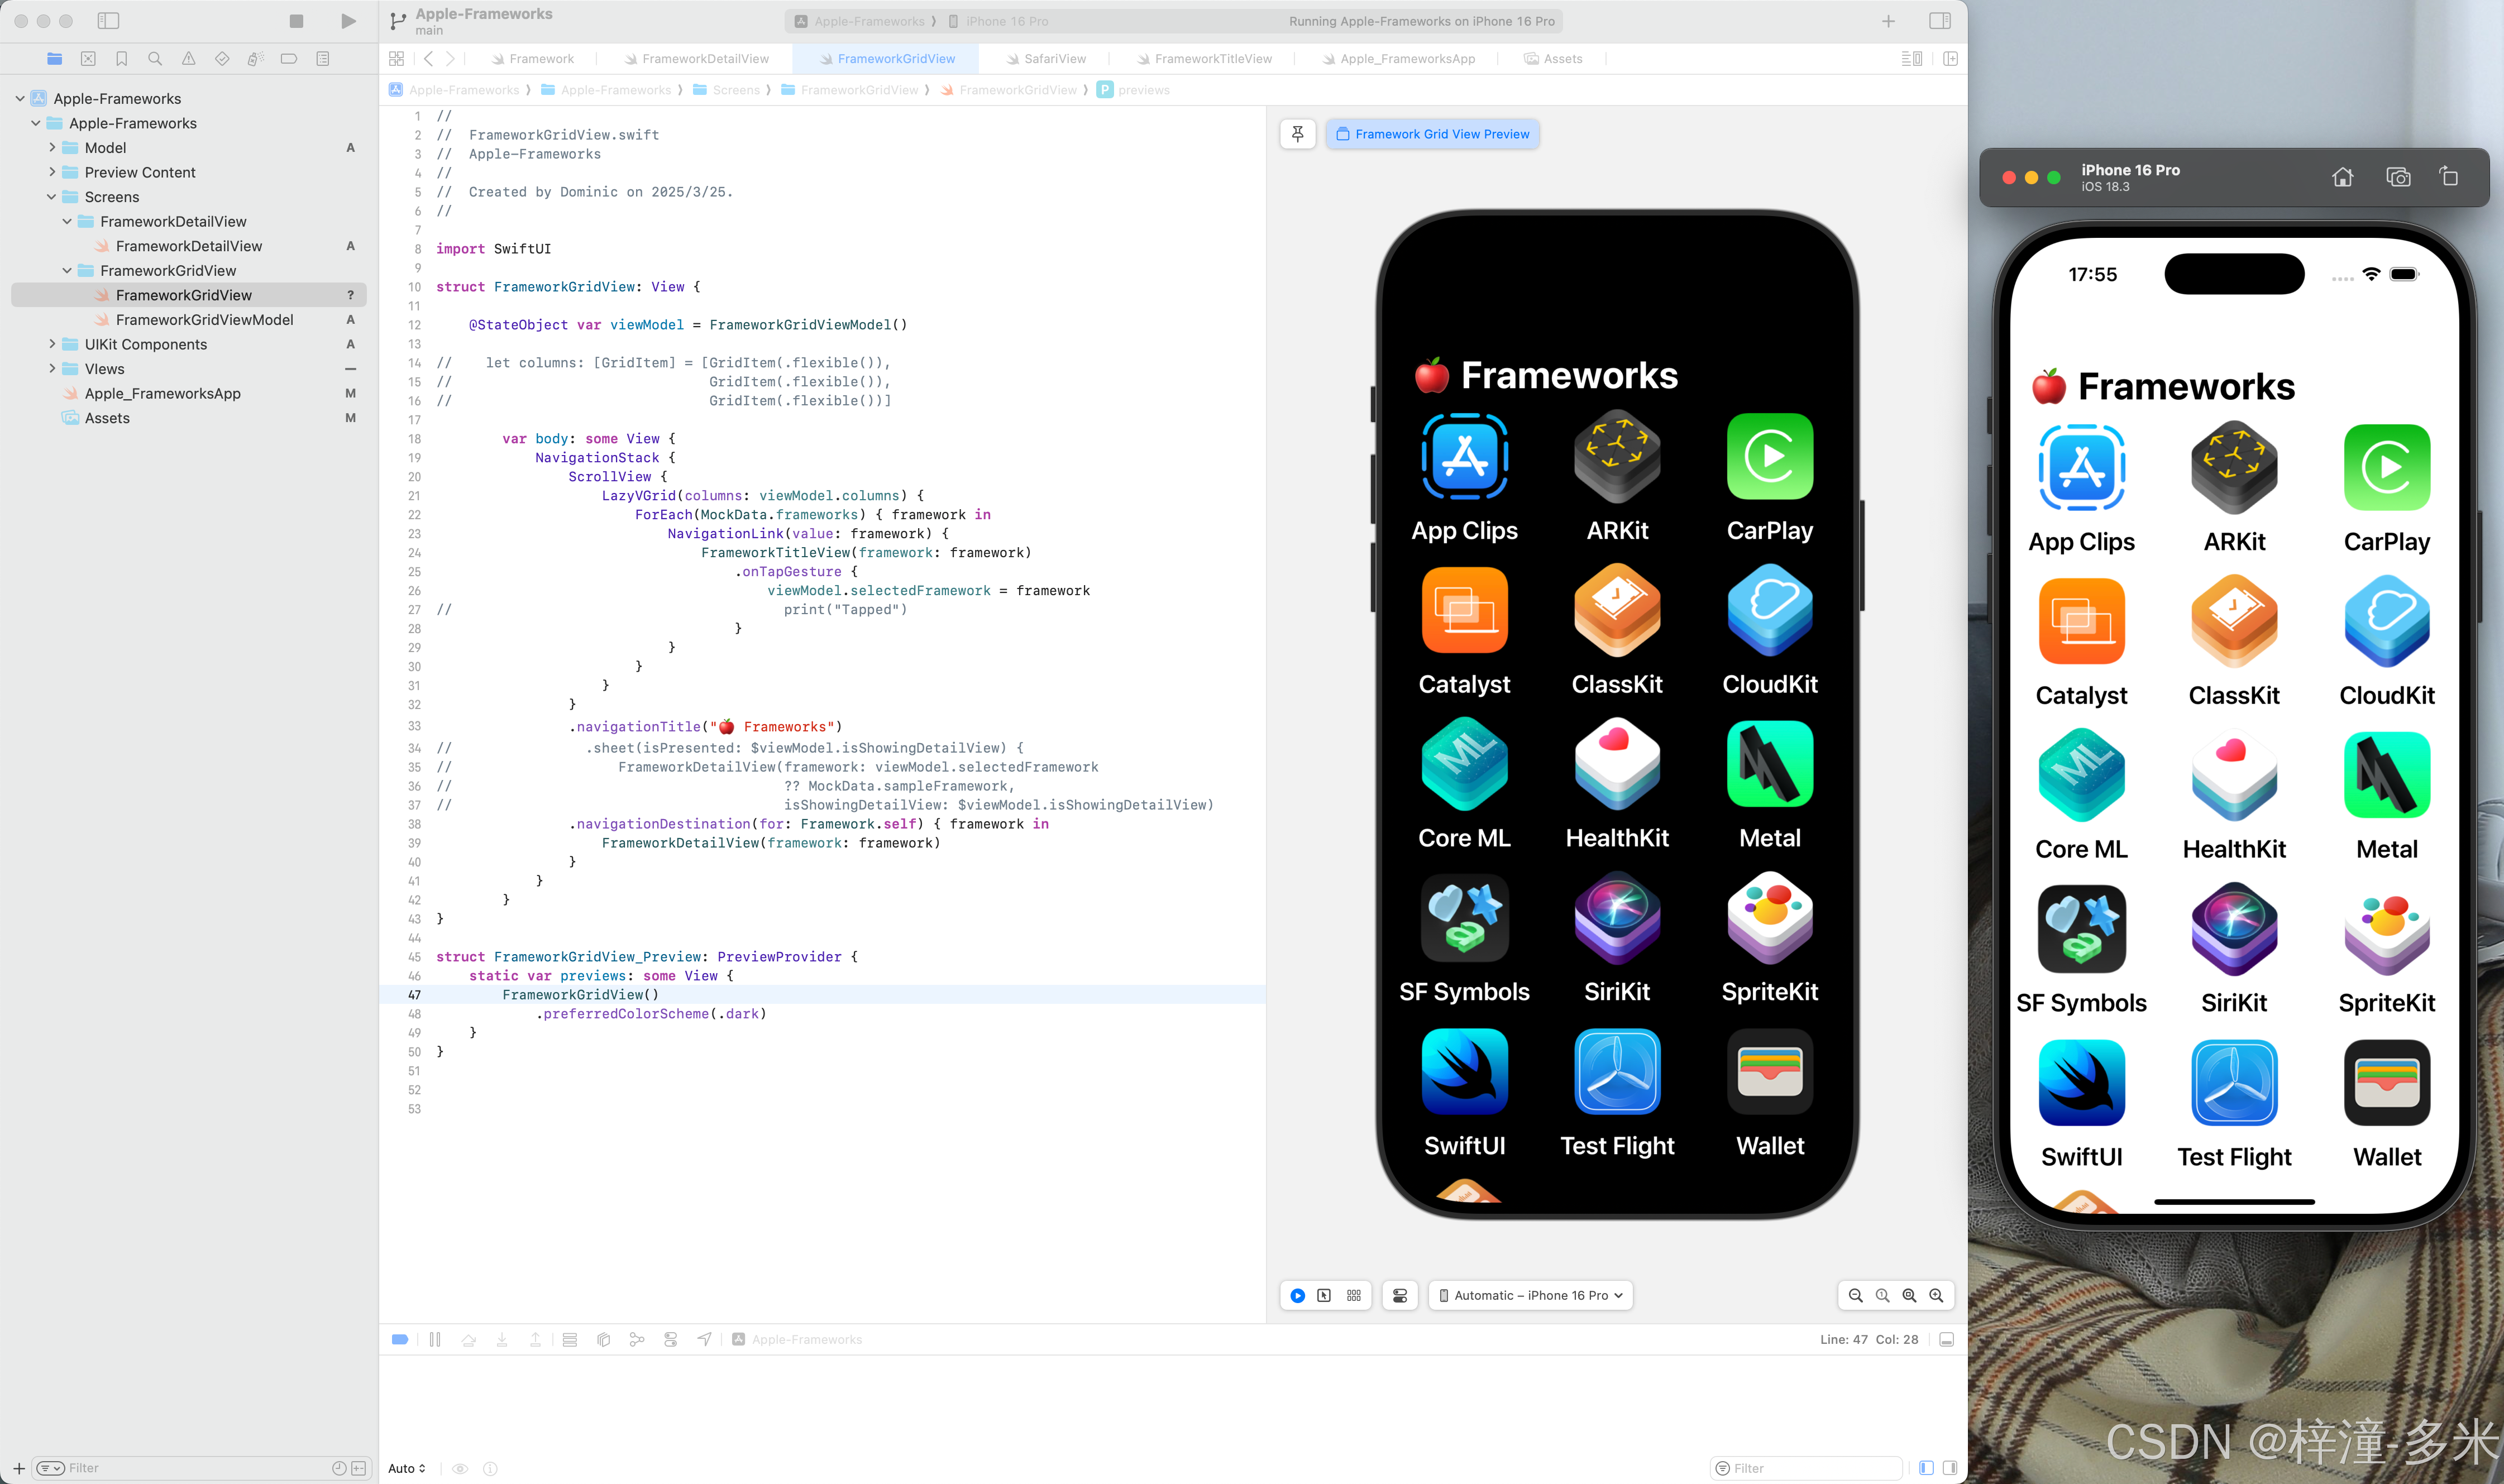Open canvas device settings icon

[x=1399, y=1295]
